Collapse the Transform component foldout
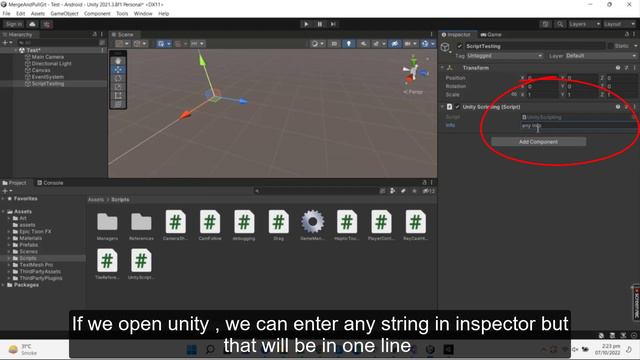This screenshot has height=360, width=640. point(442,68)
